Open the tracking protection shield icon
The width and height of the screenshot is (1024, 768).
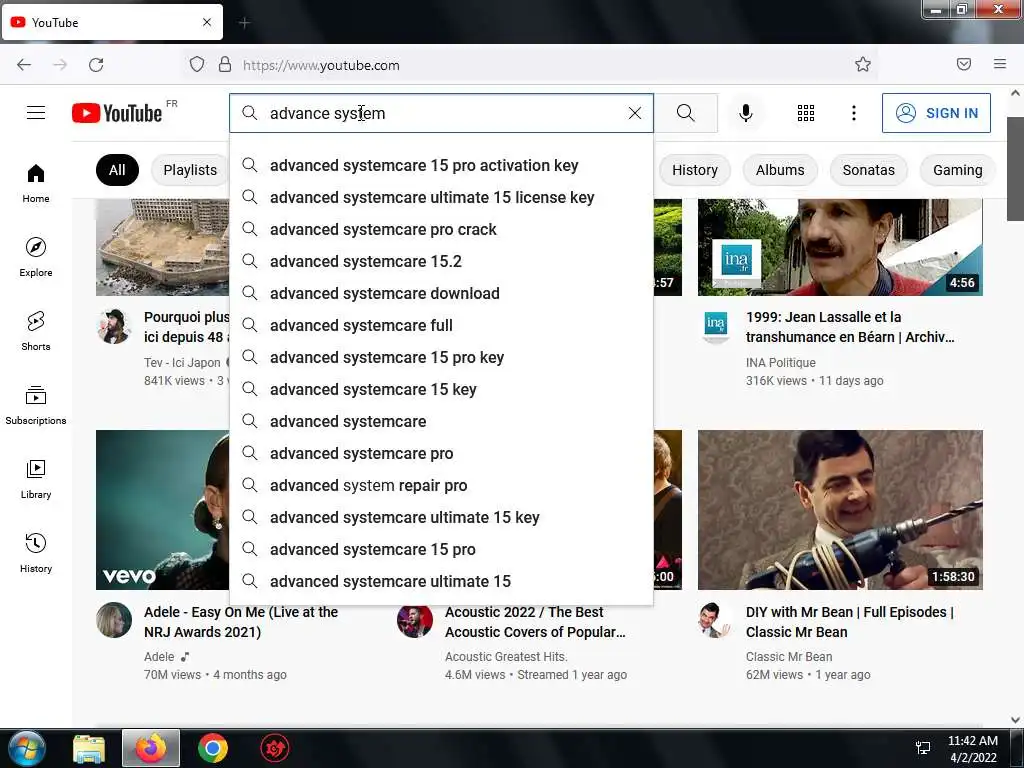pyautogui.click(x=197, y=64)
